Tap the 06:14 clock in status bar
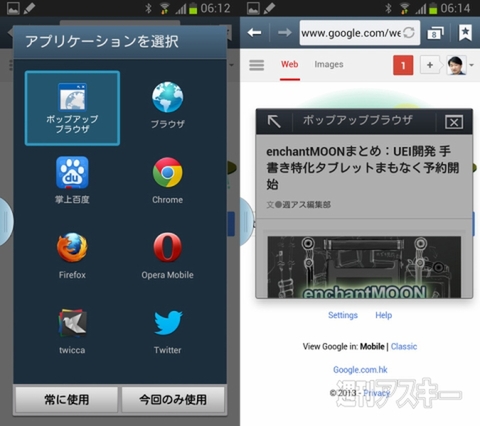This screenshot has width=480, height=426. point(455,8)
